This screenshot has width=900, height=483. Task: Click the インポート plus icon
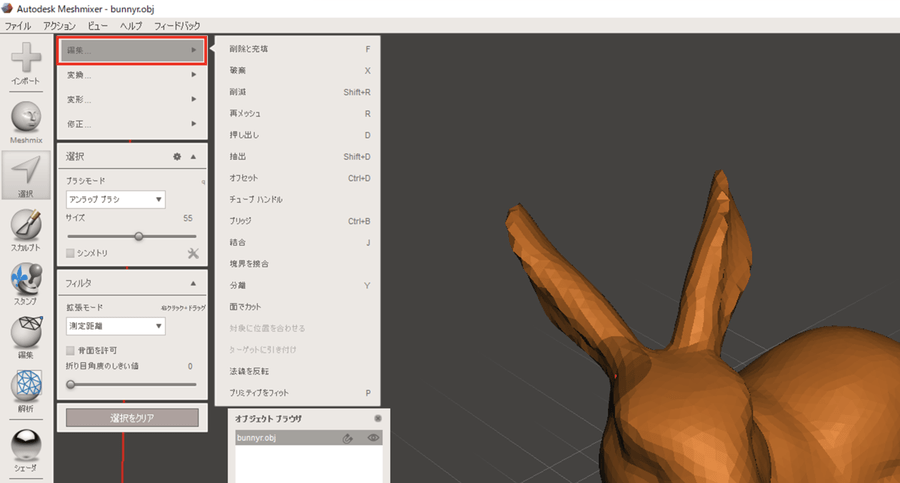tap(26, 58)
